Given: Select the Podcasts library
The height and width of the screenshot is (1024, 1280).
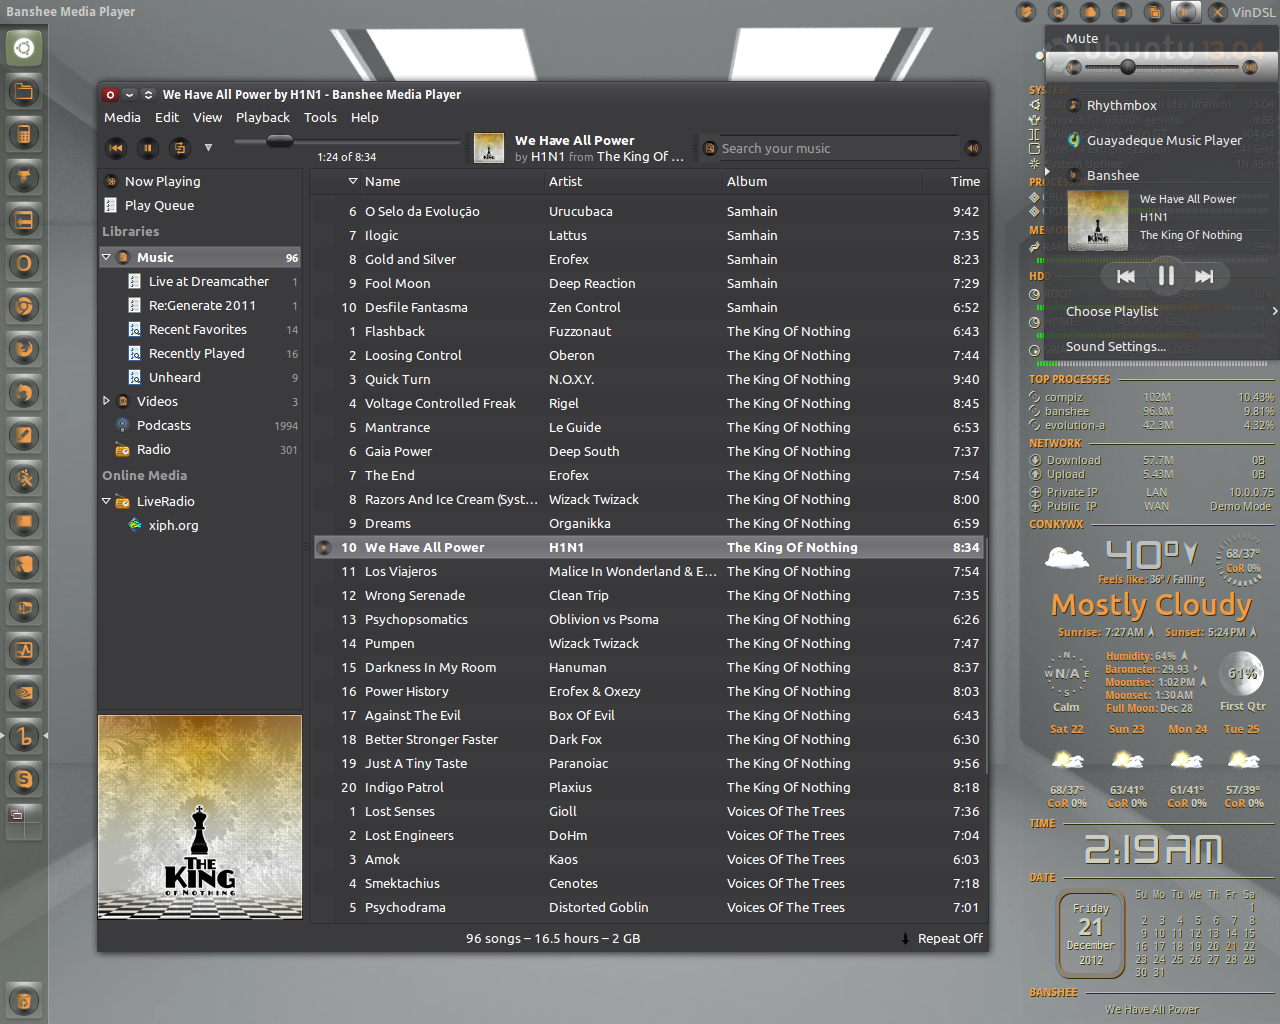Looking at the screenshot, I should pyautogui.click(x=201, y=425).
